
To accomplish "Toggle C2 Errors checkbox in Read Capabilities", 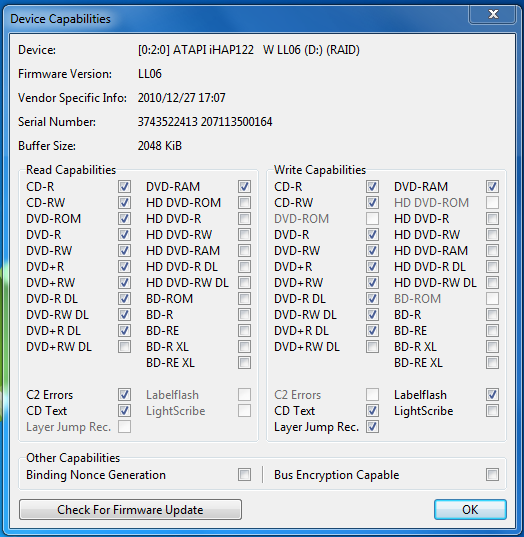I will point(124,395).
